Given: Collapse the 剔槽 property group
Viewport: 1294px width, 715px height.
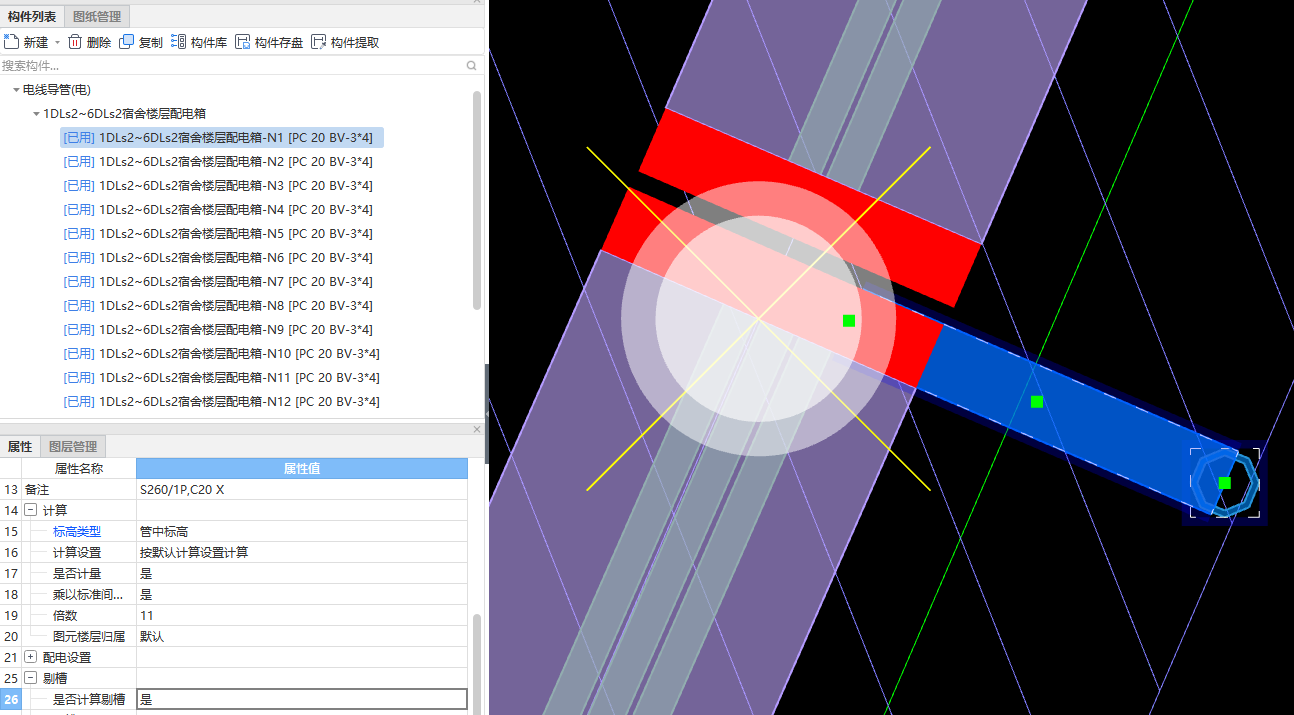Looking at the screenshot, I should point(30,678).
